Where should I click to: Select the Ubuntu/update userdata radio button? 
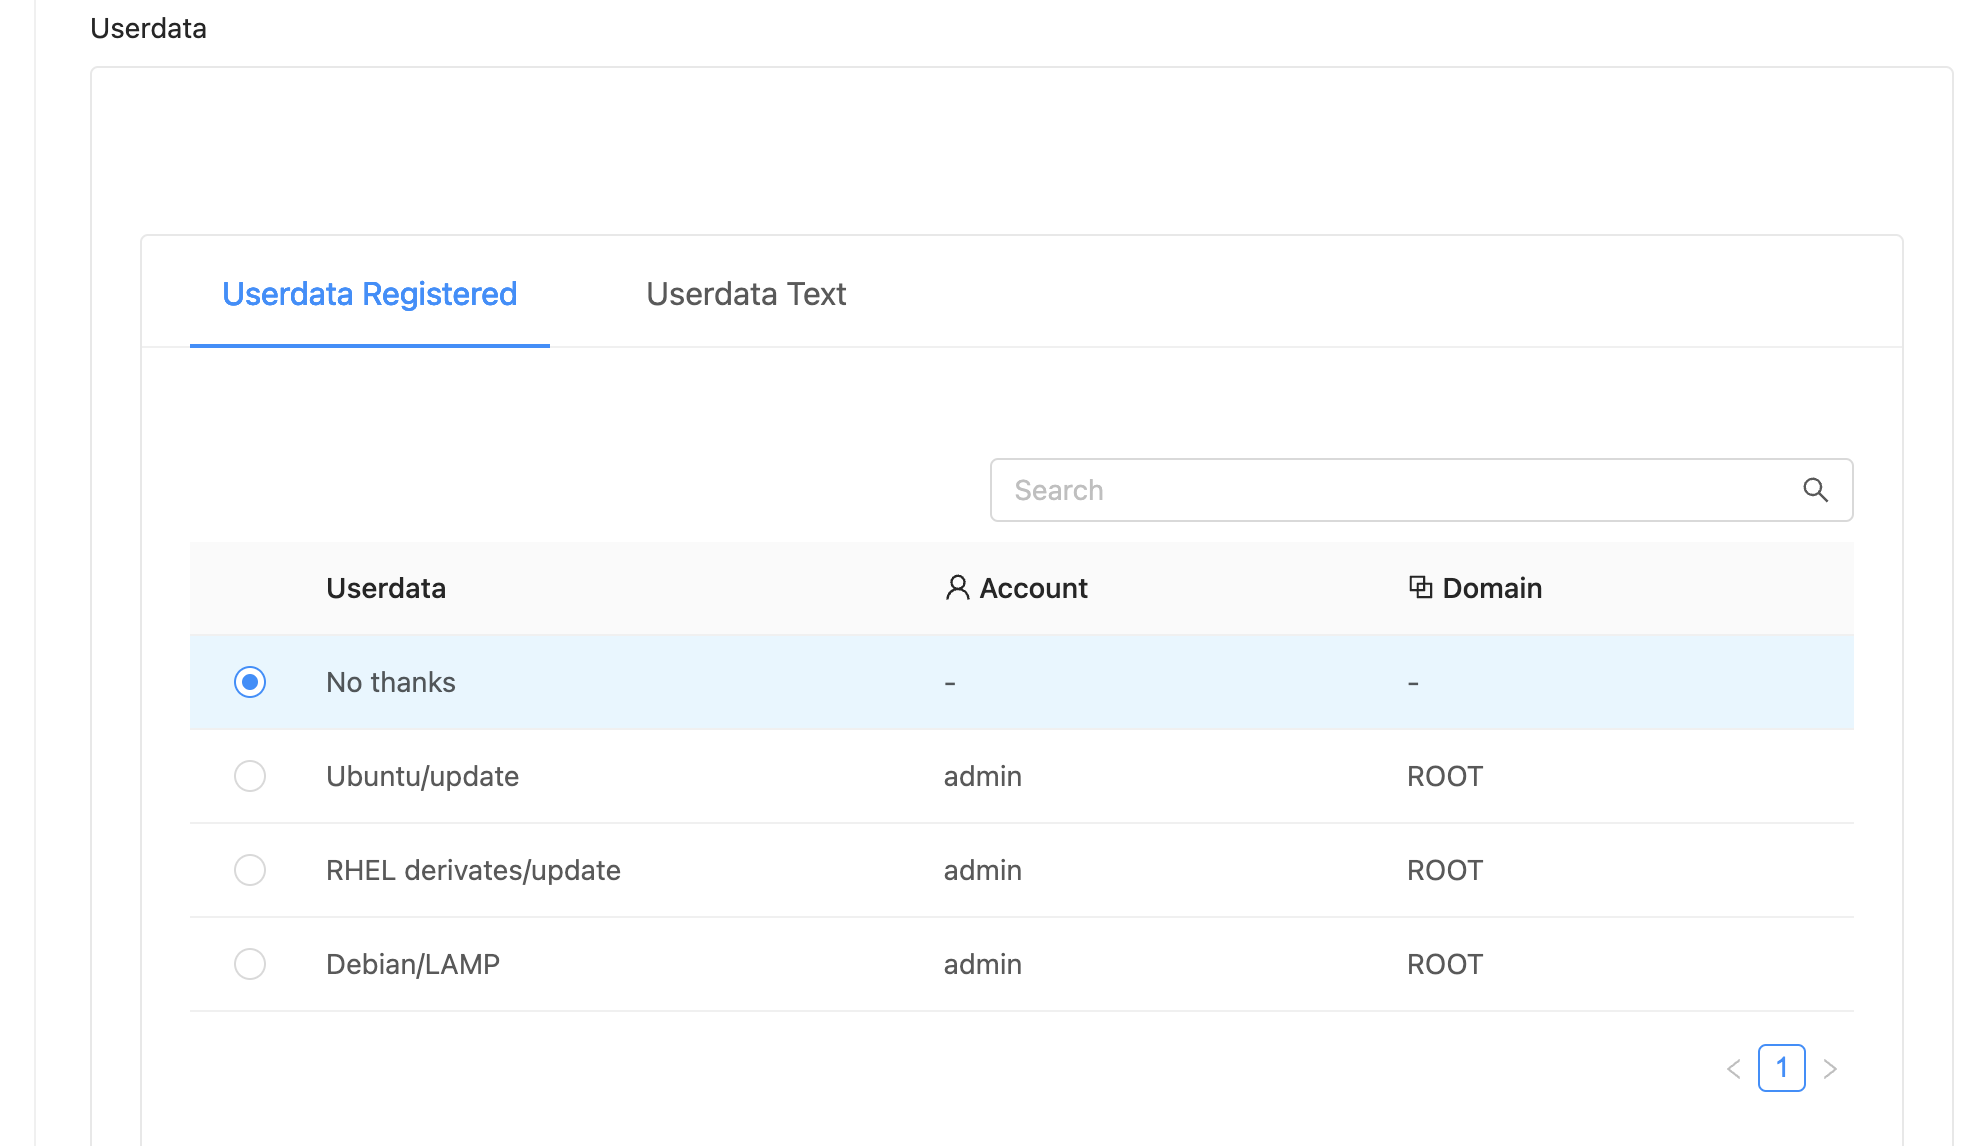pyautogui.click(x=250, y=776)
